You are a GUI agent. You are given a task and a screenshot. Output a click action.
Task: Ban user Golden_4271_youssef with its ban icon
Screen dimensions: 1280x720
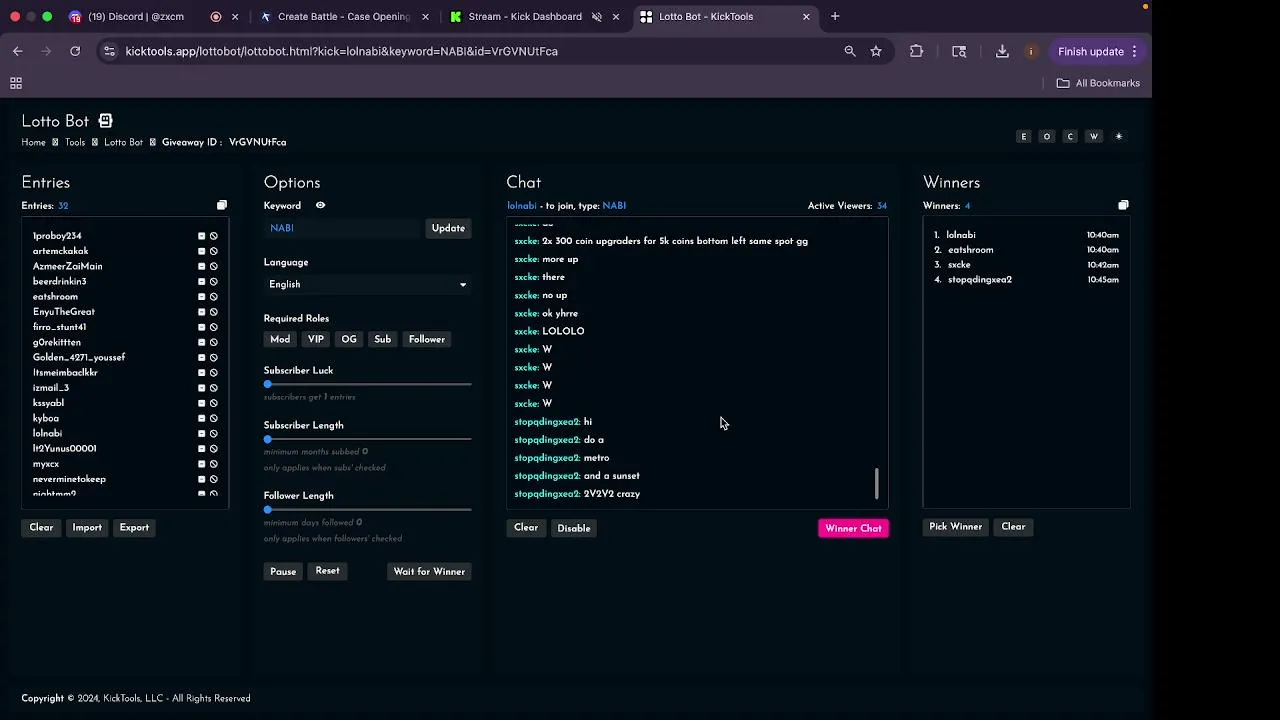pyautogui.click(x=213, y=357)
